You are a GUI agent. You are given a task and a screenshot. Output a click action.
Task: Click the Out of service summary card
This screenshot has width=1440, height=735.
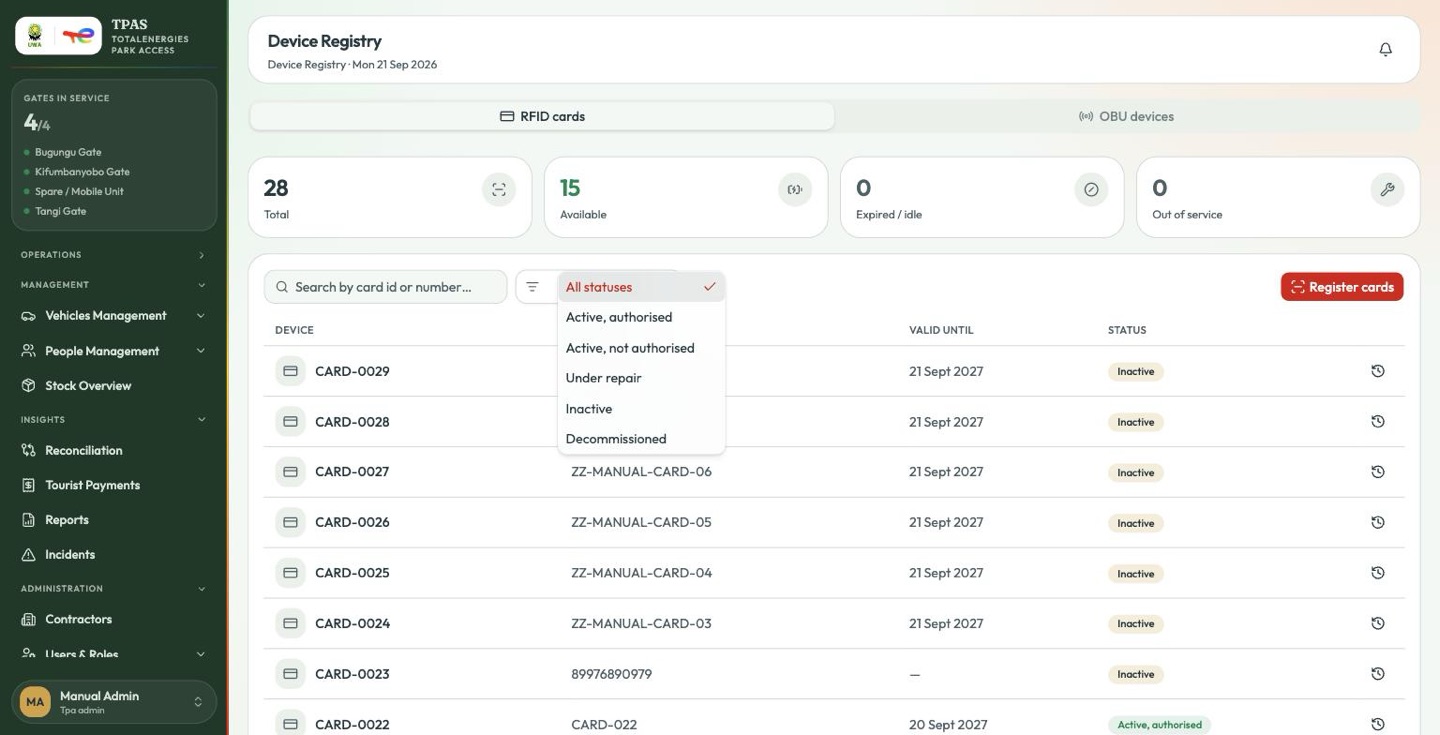1278,197
